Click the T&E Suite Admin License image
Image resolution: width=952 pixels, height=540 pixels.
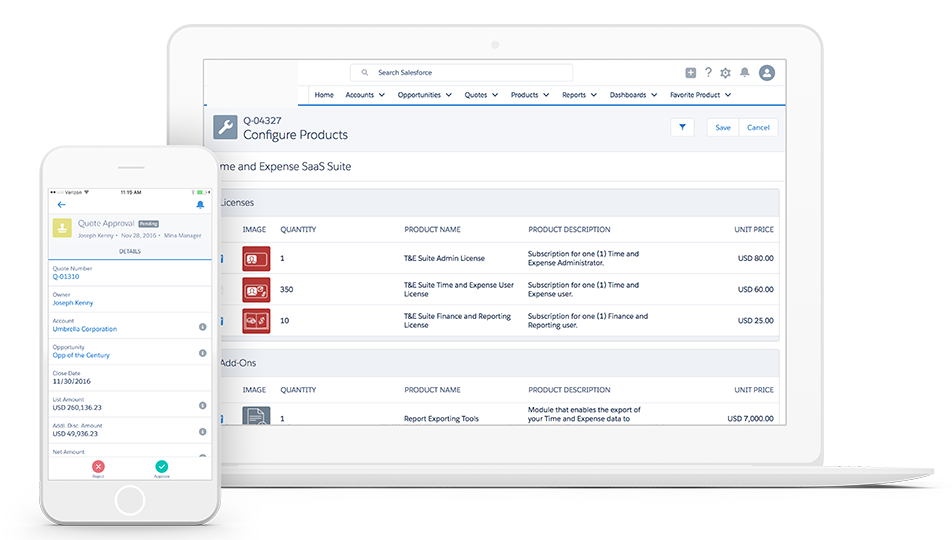click(256, 259)
